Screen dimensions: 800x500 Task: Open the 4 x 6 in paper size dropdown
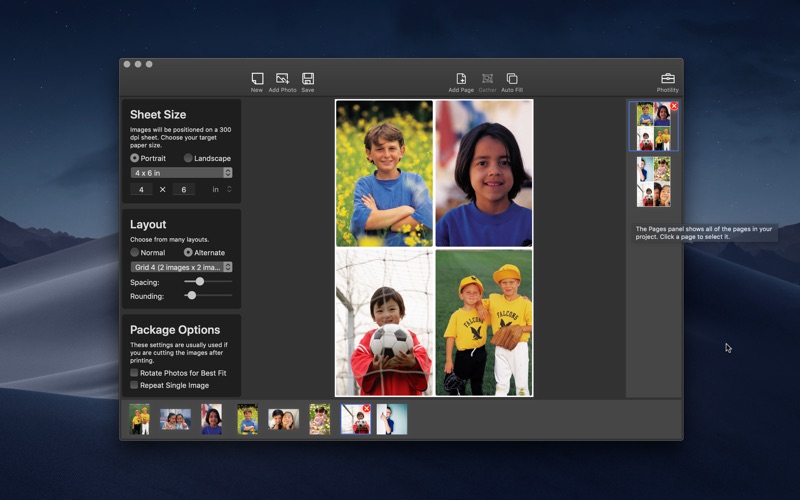(x=182, y=173)
